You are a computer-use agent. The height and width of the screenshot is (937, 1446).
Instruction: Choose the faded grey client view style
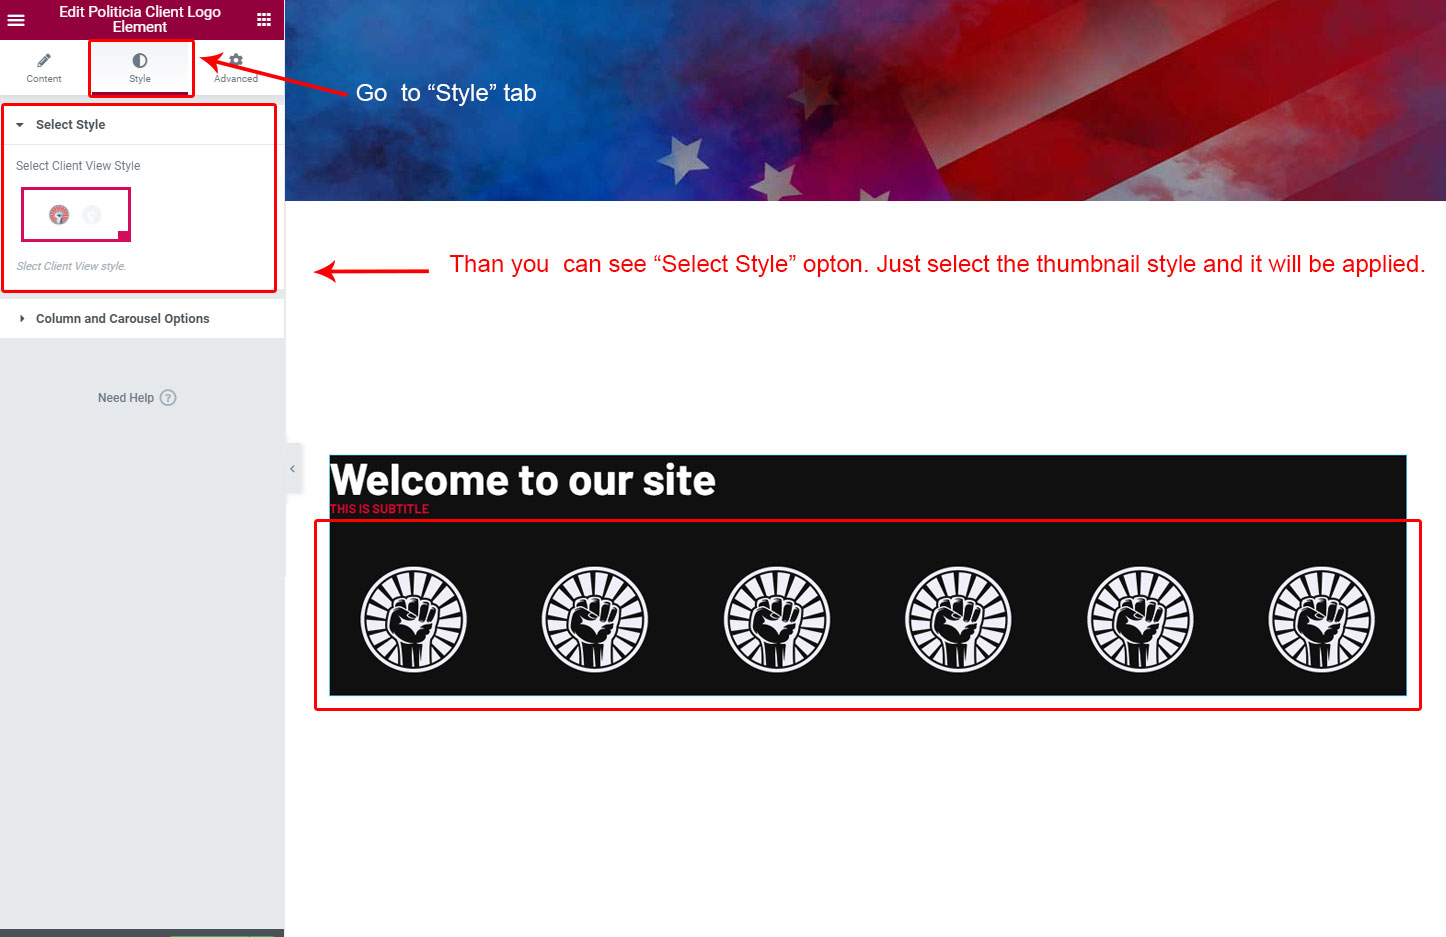(x=92, y=214)
